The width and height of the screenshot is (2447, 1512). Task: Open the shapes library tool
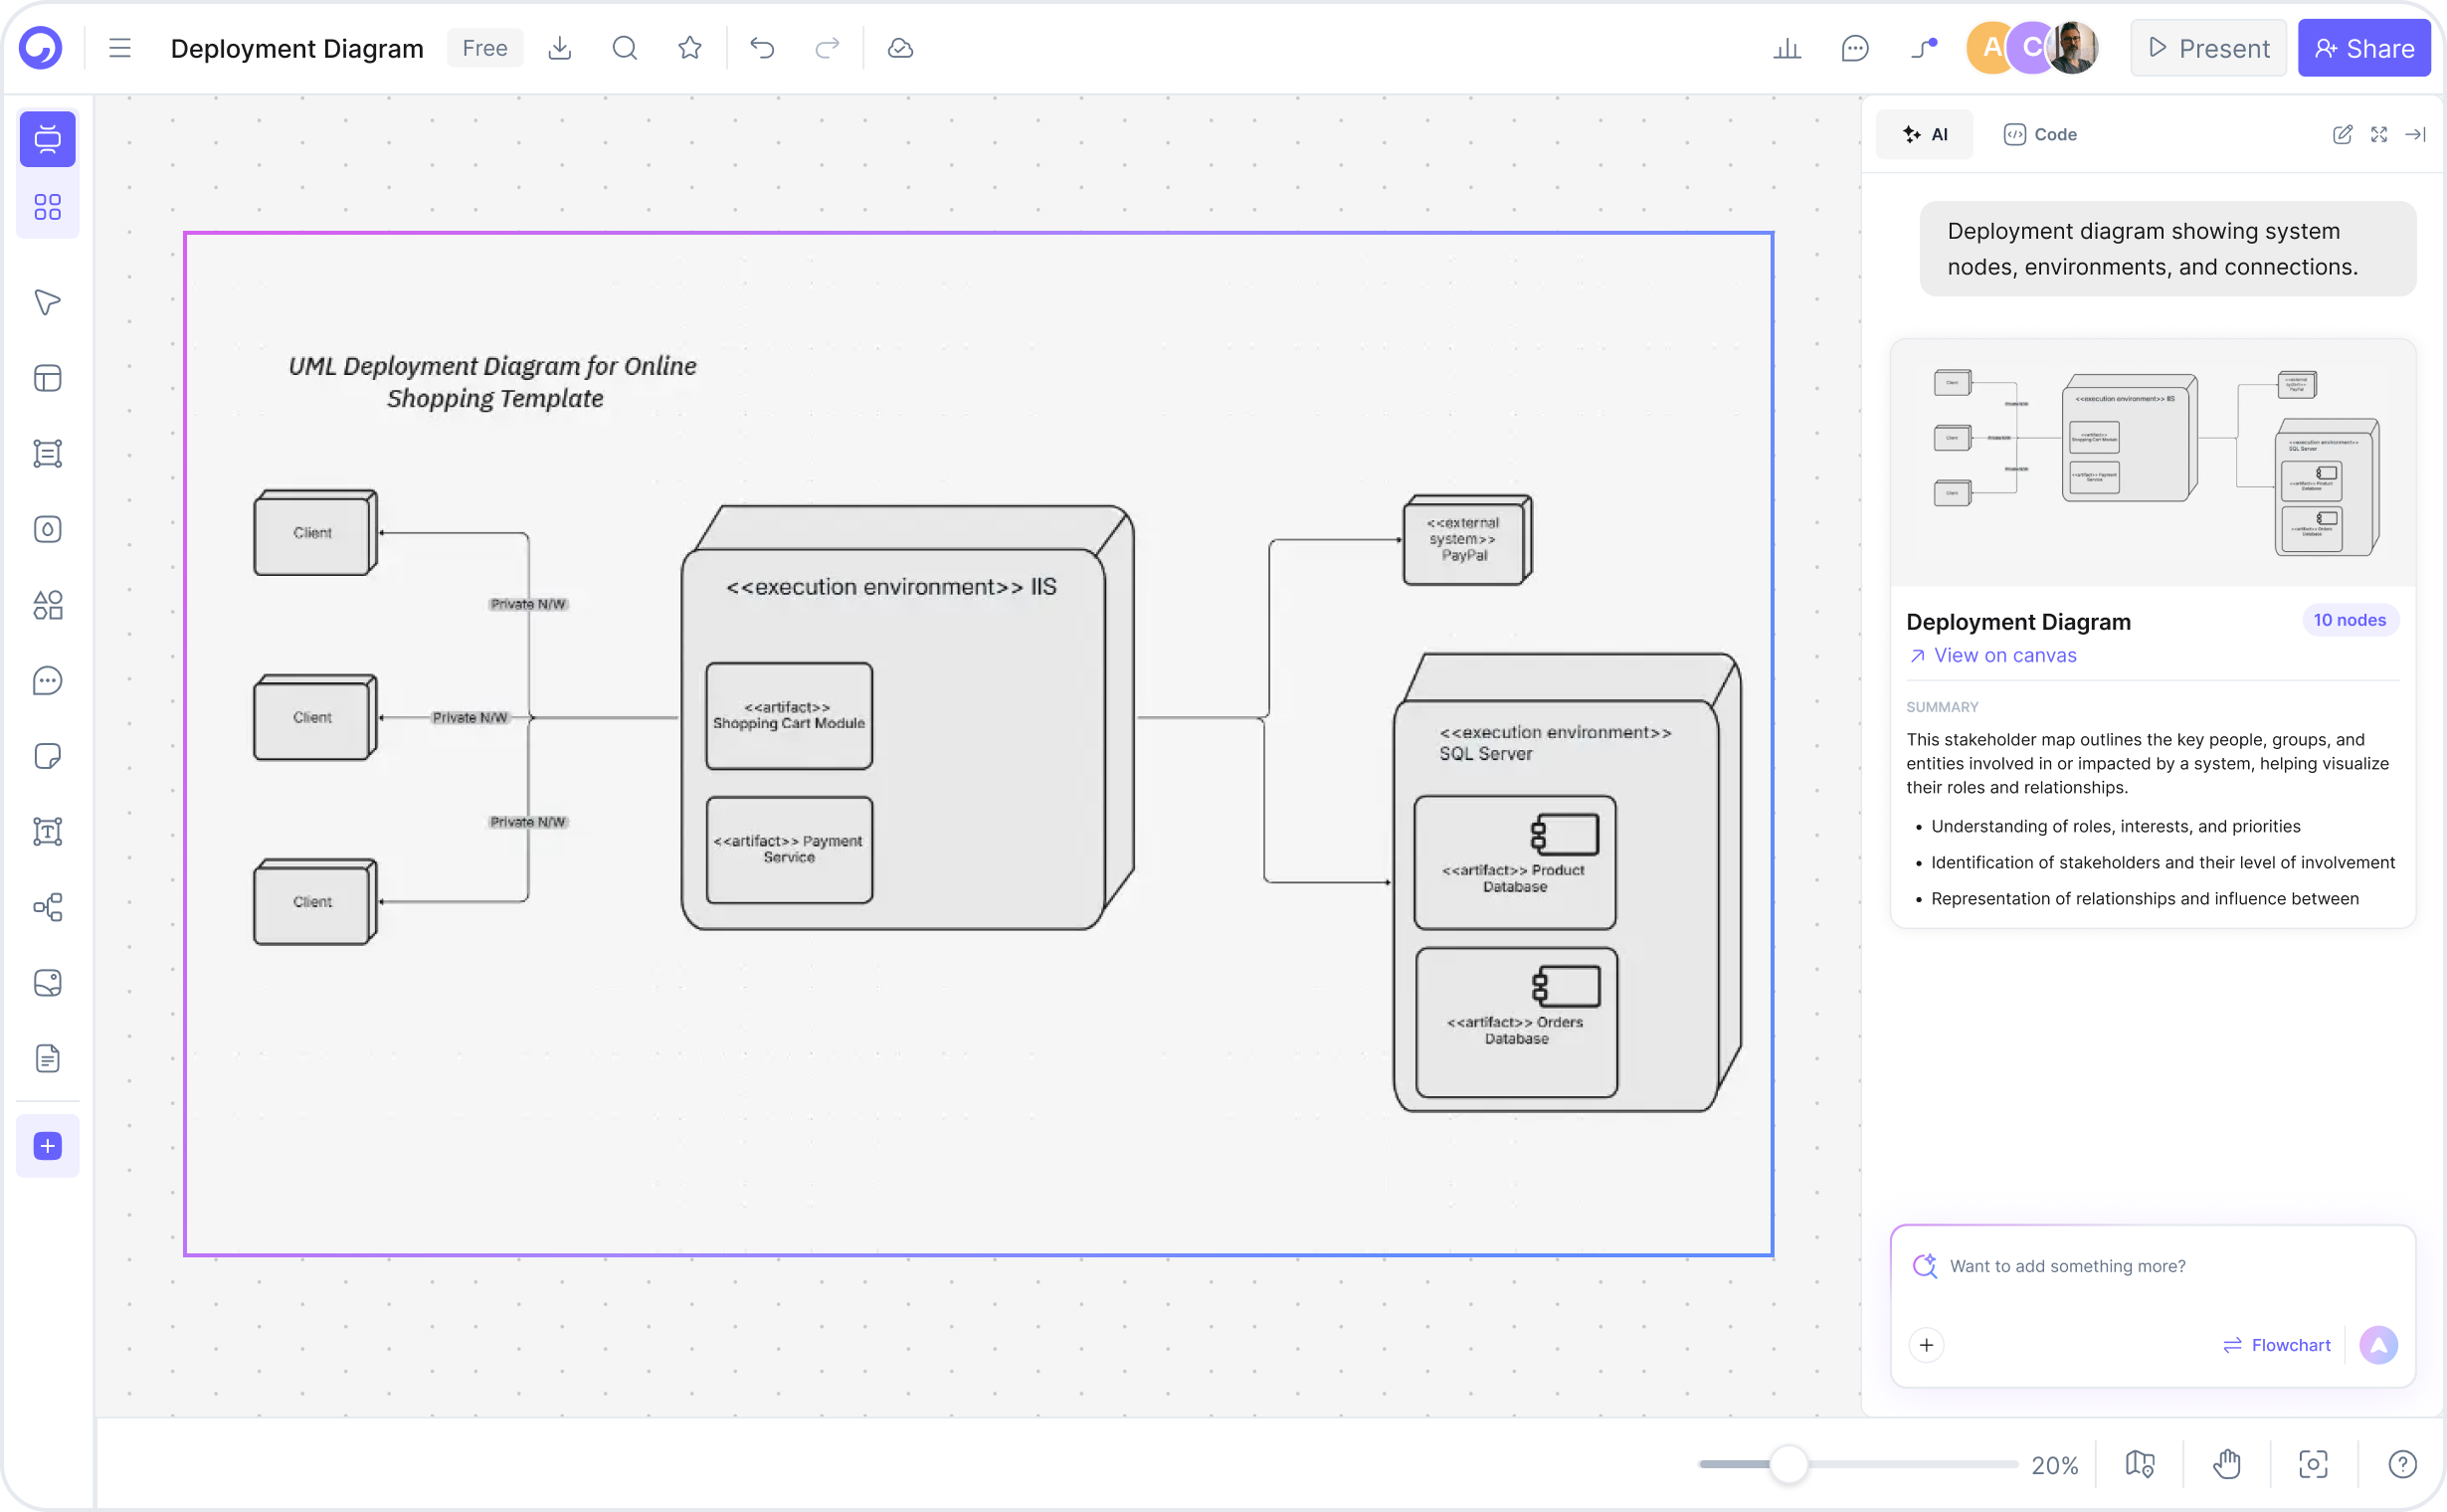(47, 605)
